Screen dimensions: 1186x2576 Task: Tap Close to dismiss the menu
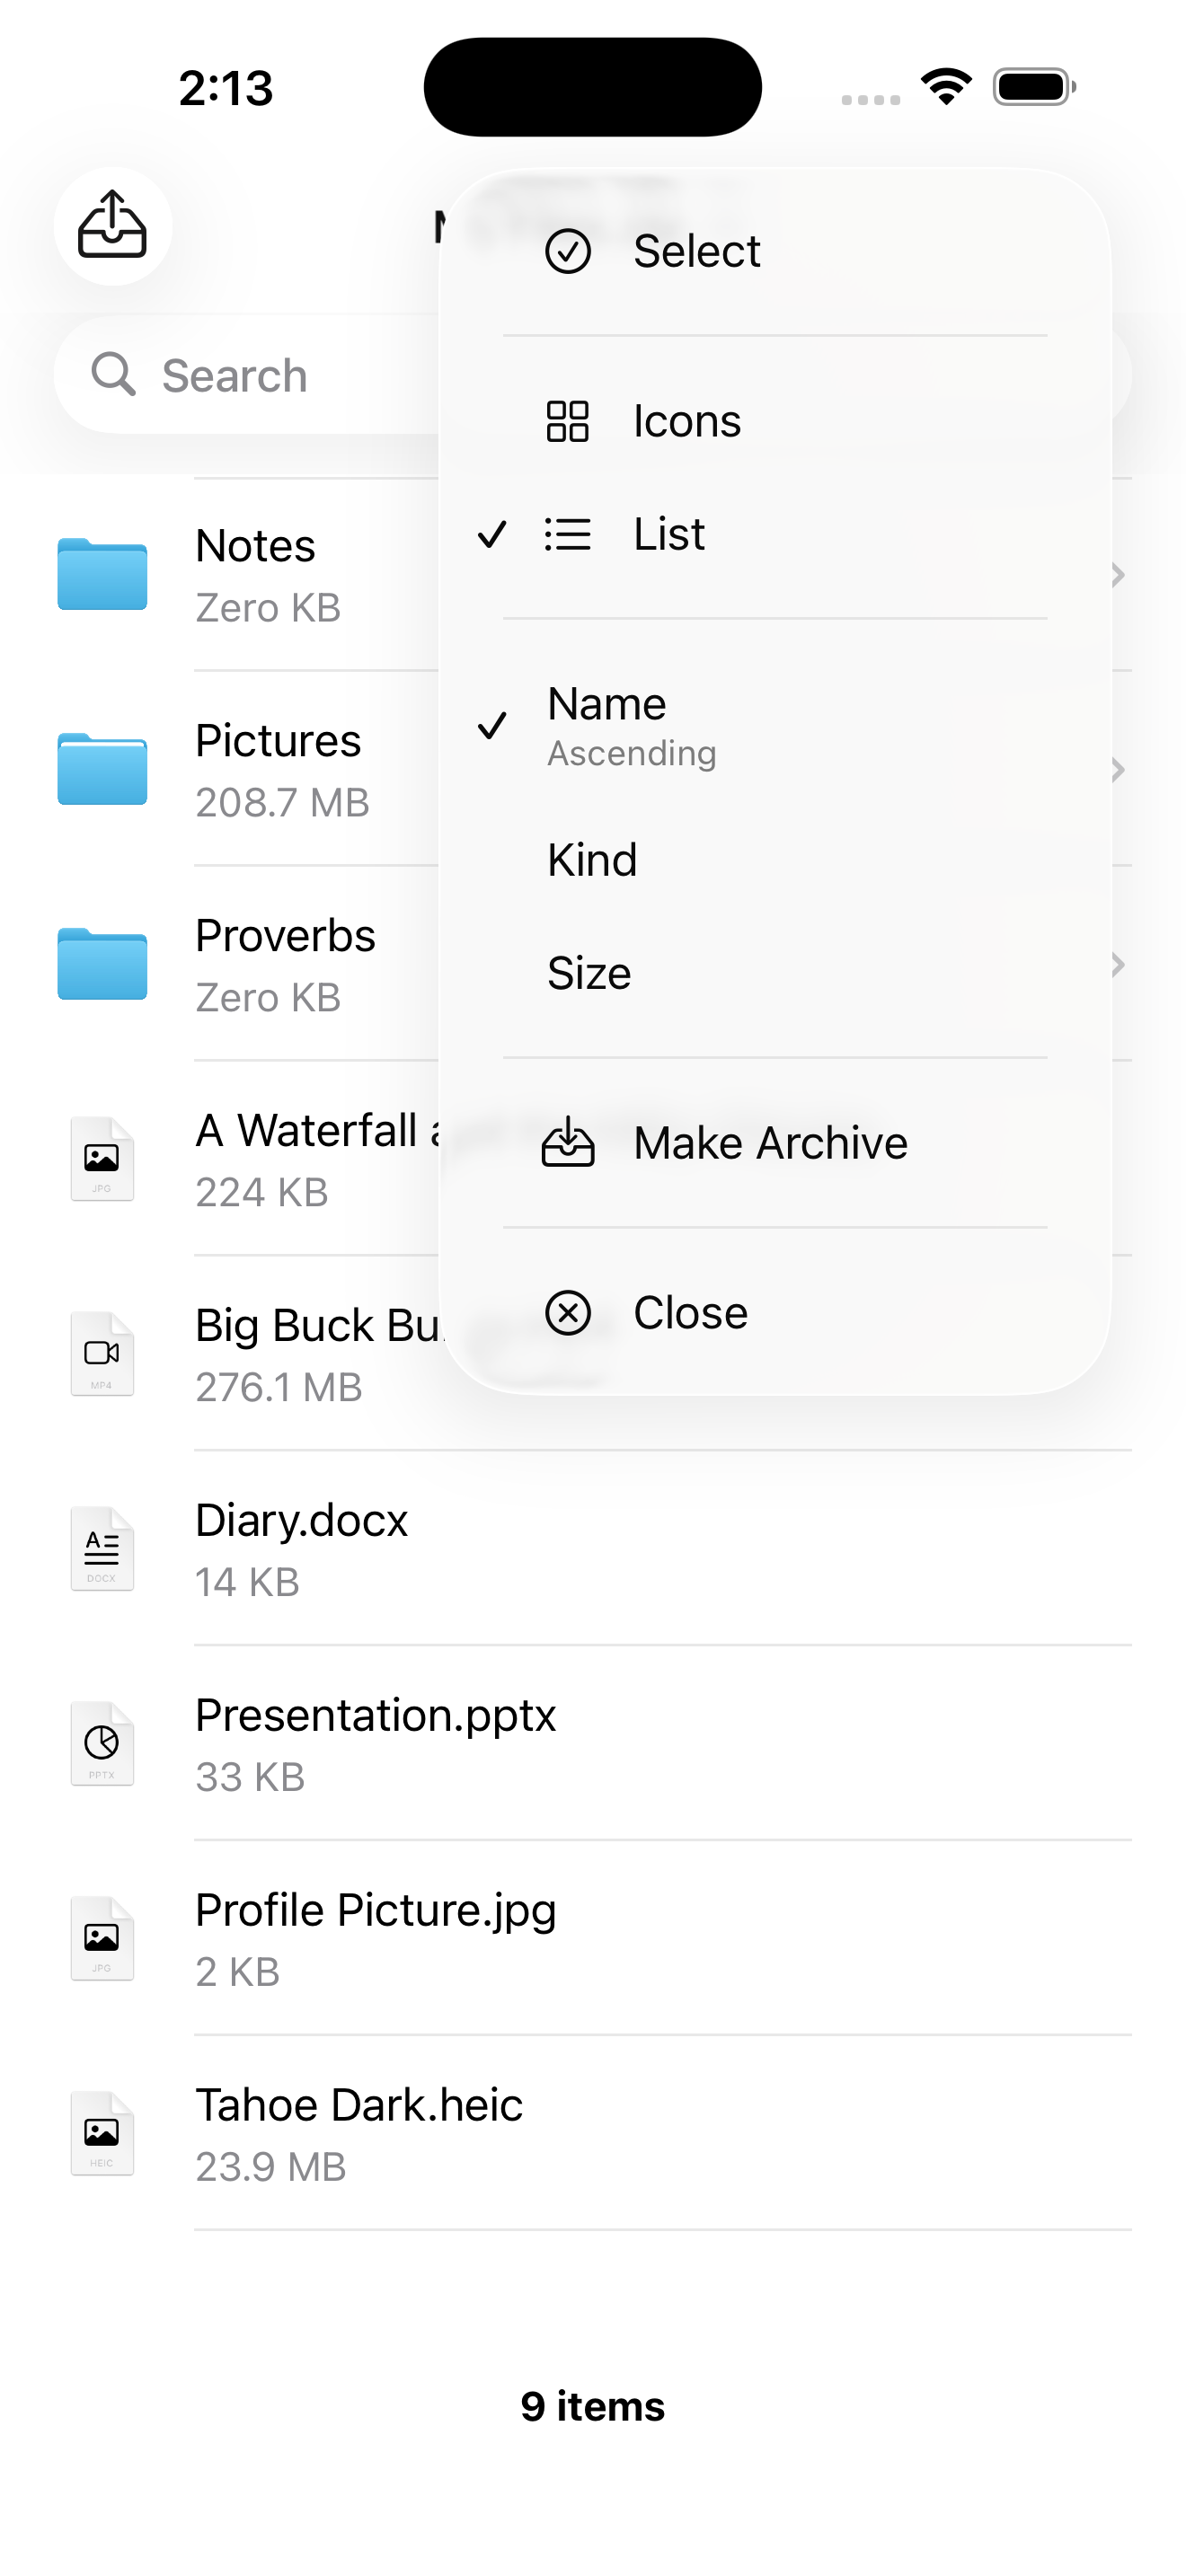[690, 1313]
